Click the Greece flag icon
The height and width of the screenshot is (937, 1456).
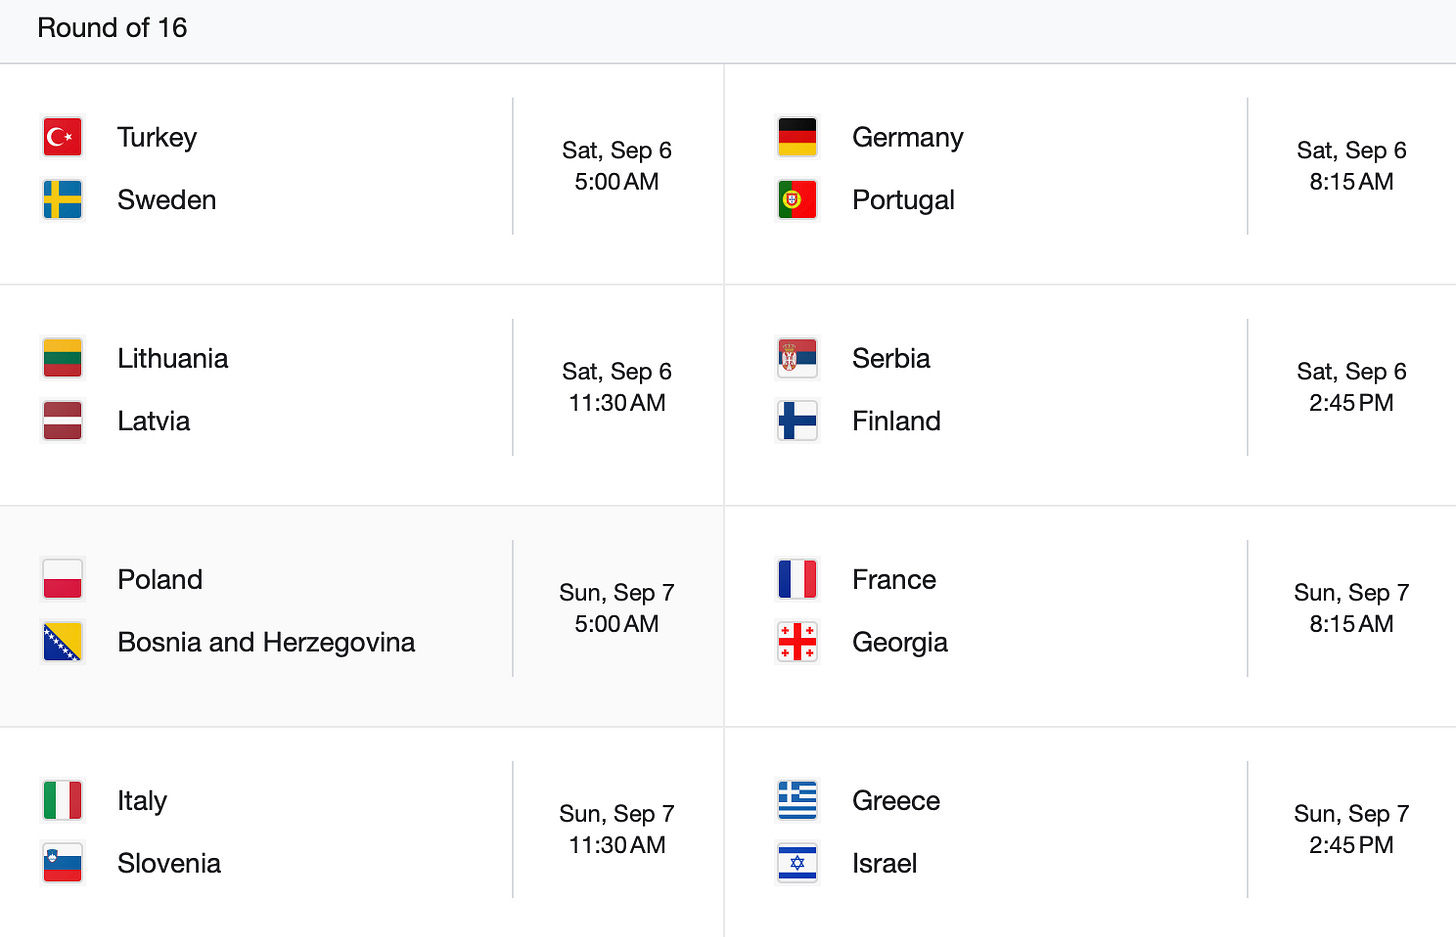tap(797, 800)
